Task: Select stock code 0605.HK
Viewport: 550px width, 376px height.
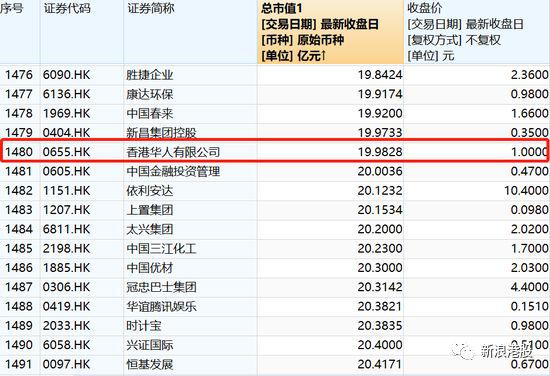Action: (x=67, y=171)
